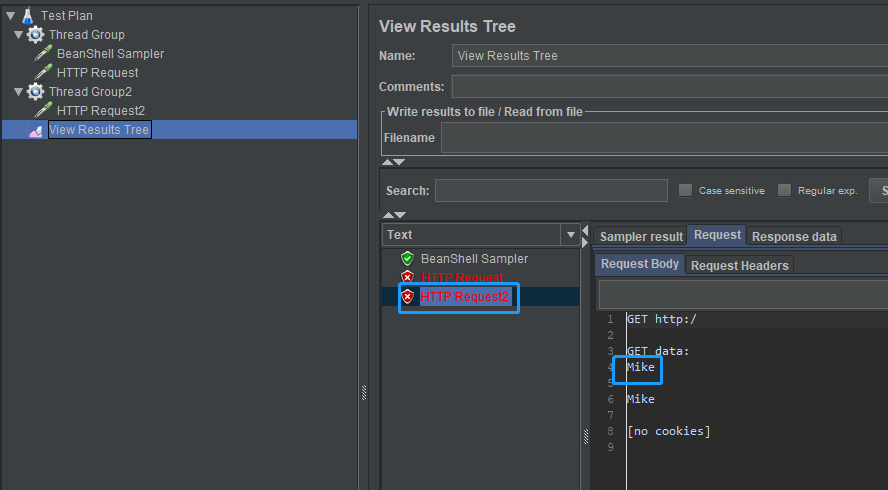Click the View Results Tree listener icon
The height and width of the screenshot is (490, 888).
coord(36,131)
